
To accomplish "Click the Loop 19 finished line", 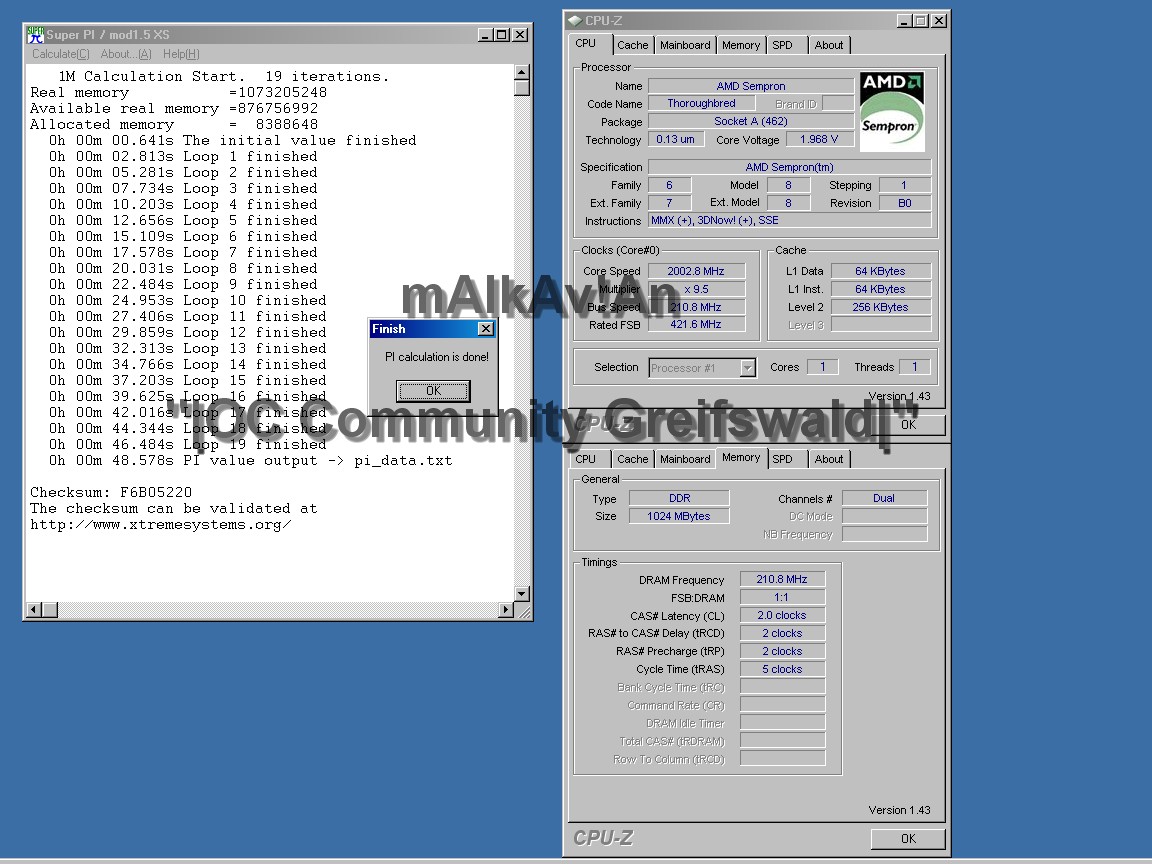I will pos(187,444).
